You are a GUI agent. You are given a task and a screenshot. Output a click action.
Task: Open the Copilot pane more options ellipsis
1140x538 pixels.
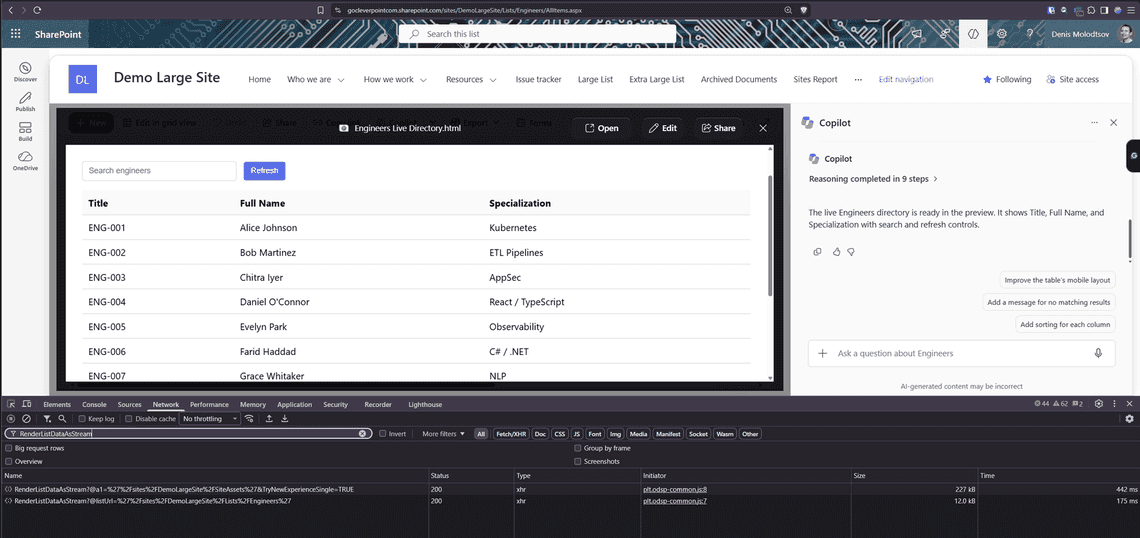pyautogui.click(x=1094, y=123)
